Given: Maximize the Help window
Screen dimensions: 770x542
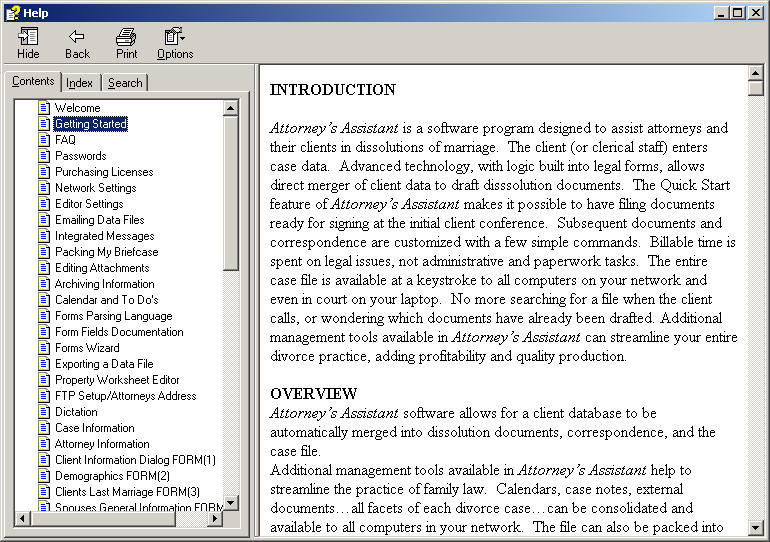Looking at the screenshot, I should [x=738, y=13].
